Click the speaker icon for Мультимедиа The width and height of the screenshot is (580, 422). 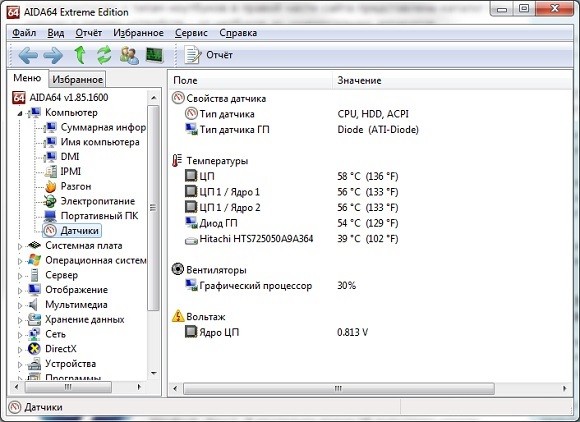pyautogui.click(x=34, y=304)
